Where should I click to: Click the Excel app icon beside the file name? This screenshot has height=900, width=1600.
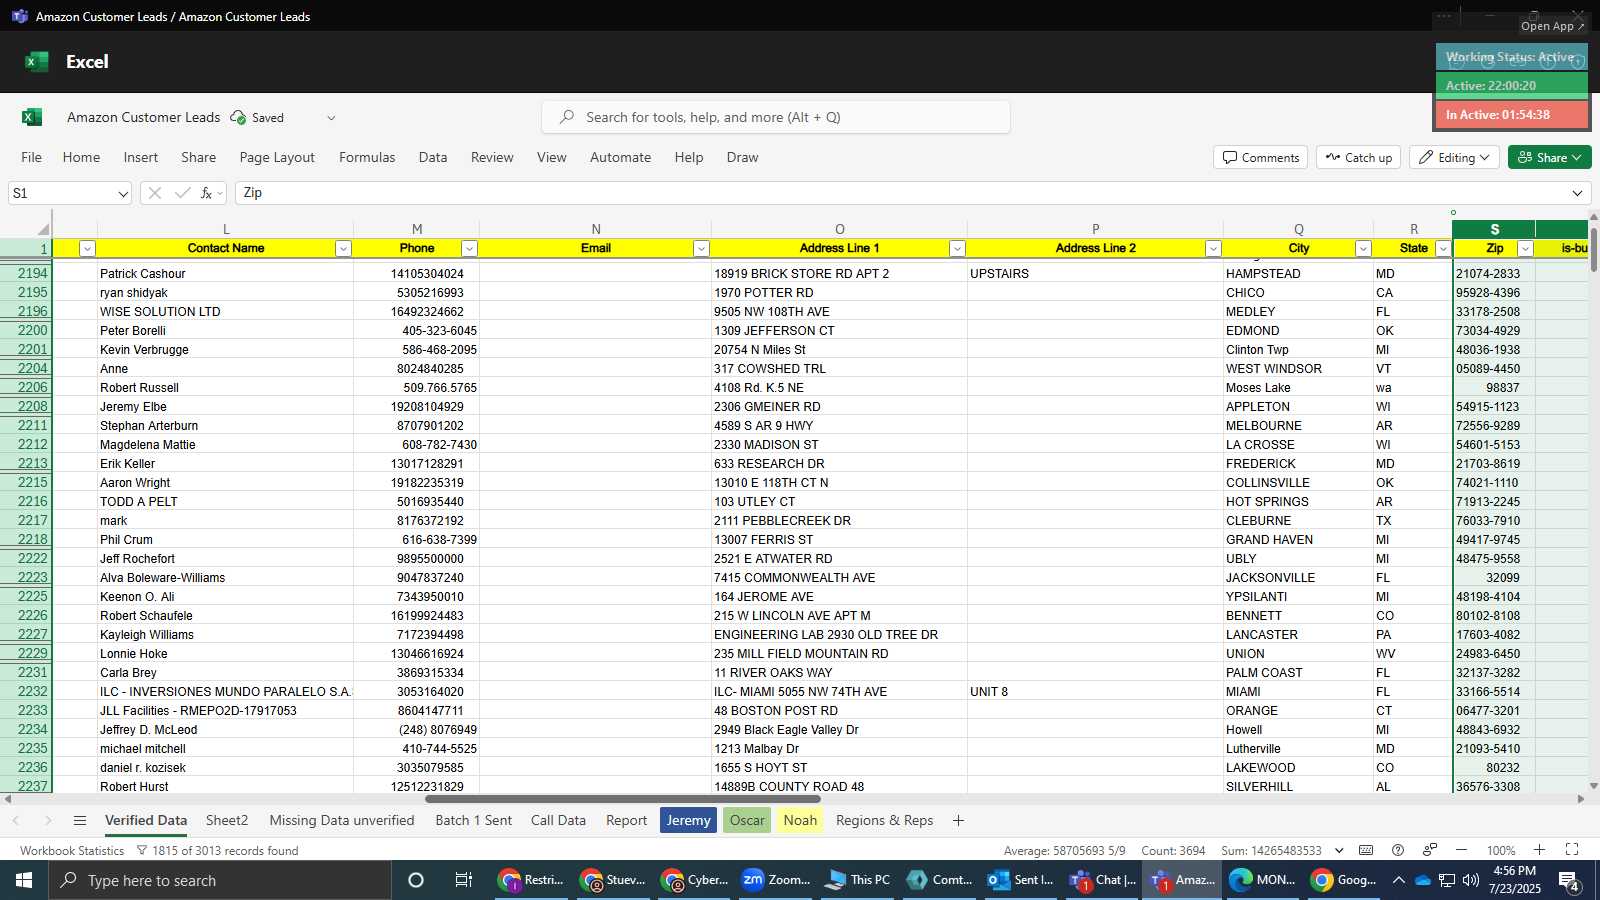[x=32, y=117]
